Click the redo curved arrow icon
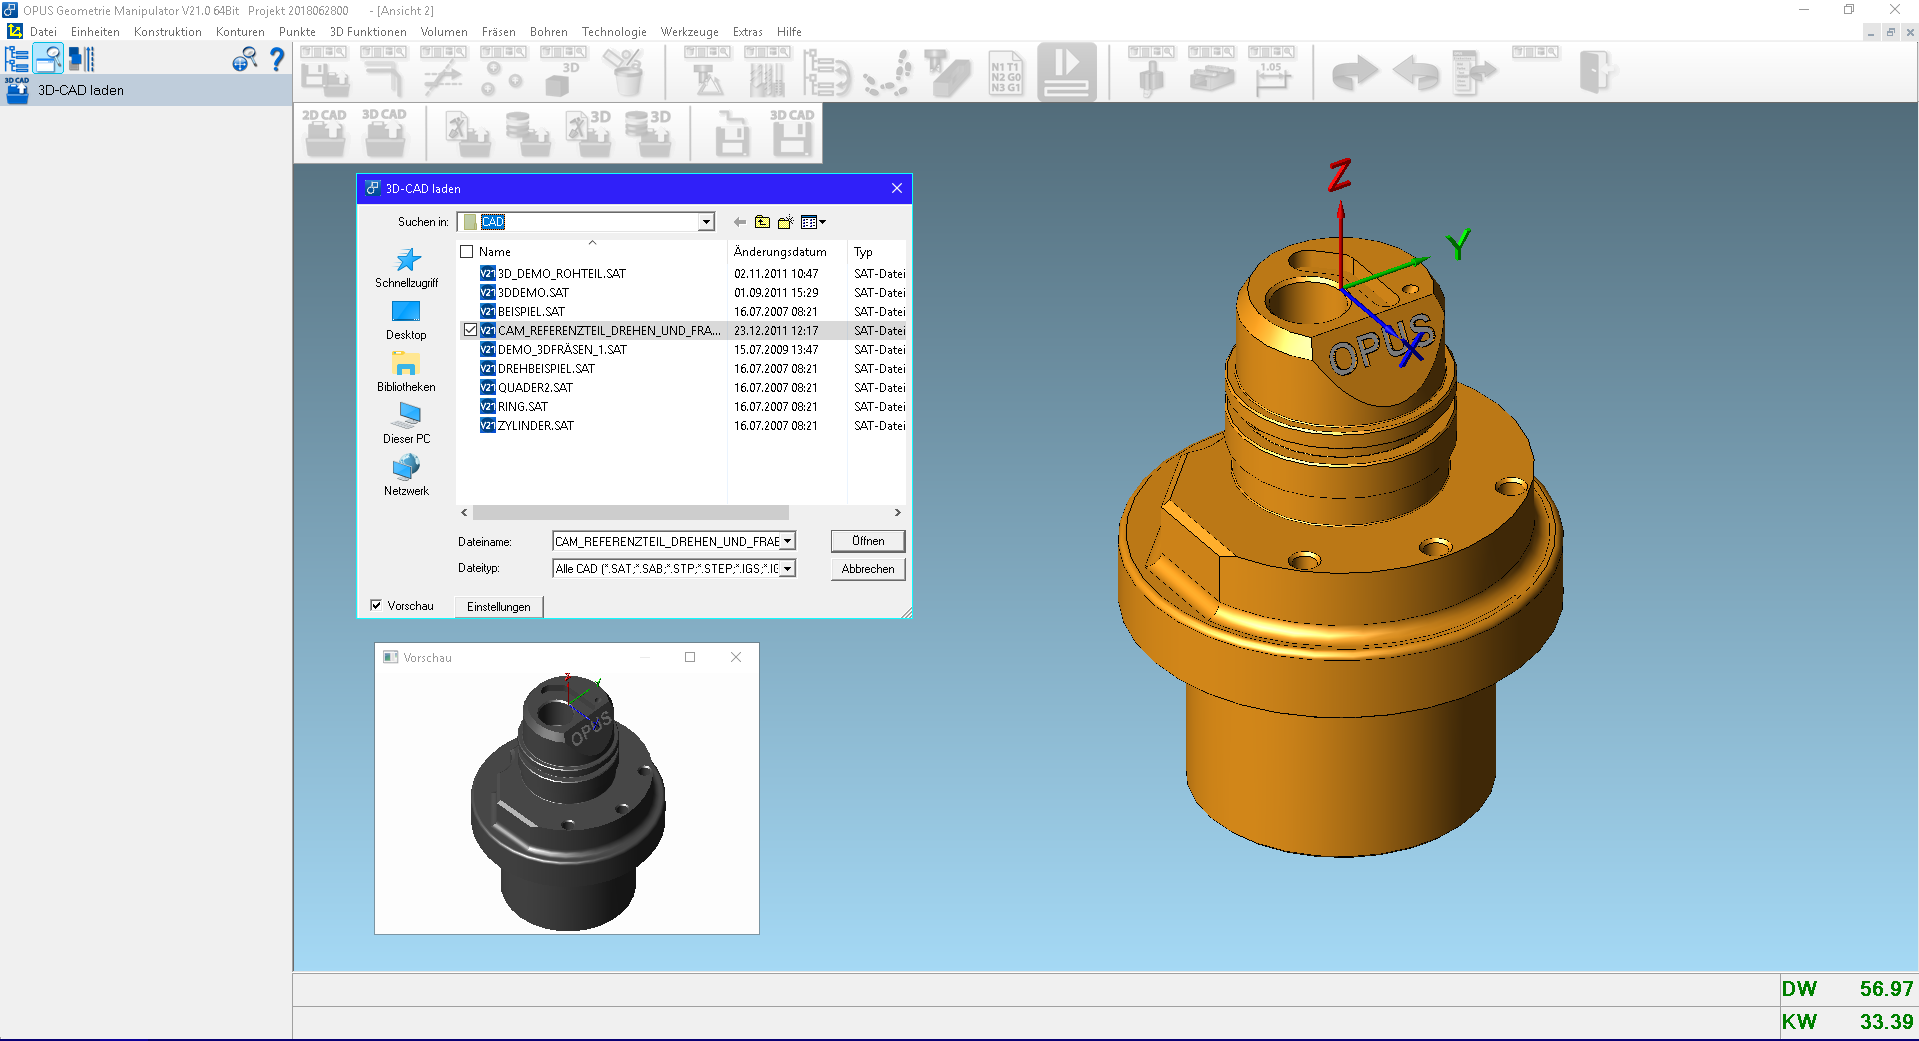The height and width of the screenshot is (1041, 1919). [1355, 73]
